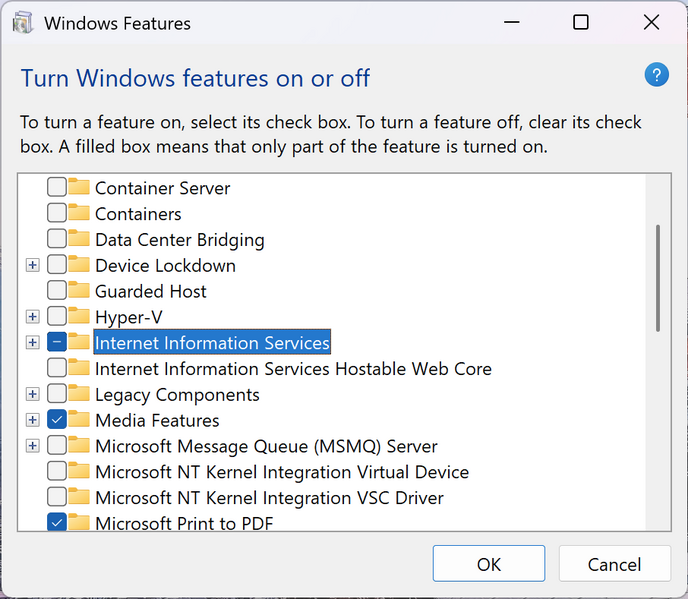The image size is (688, 599).
Task: Click the Internet Information Services folder icon
Action: tap(79, 342)
